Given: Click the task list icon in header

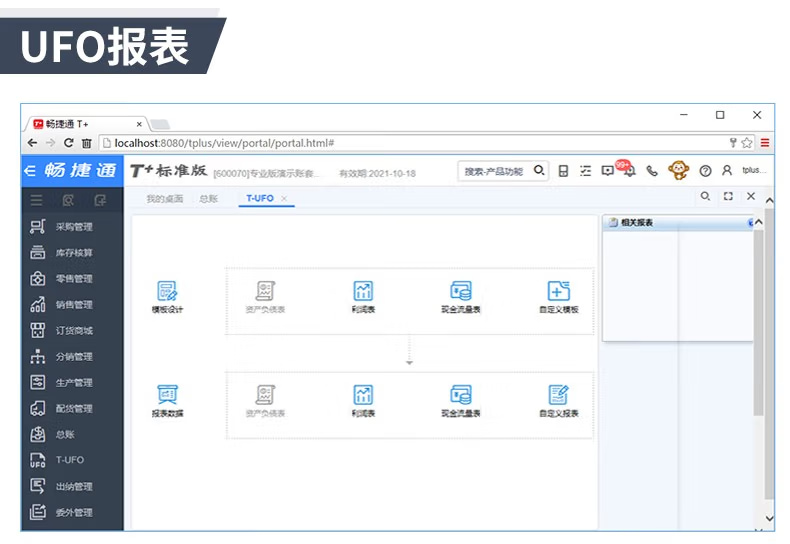Looking at the screenshot, I should pyautogui.click(x=585, y=171).
